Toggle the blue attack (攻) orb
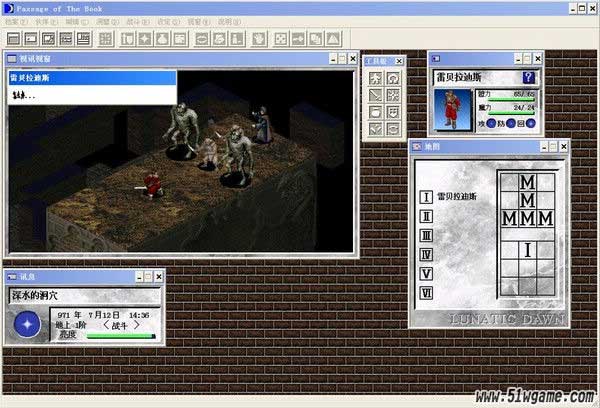Viewport: 600px width, 408px height. click(x=491, y=123)
